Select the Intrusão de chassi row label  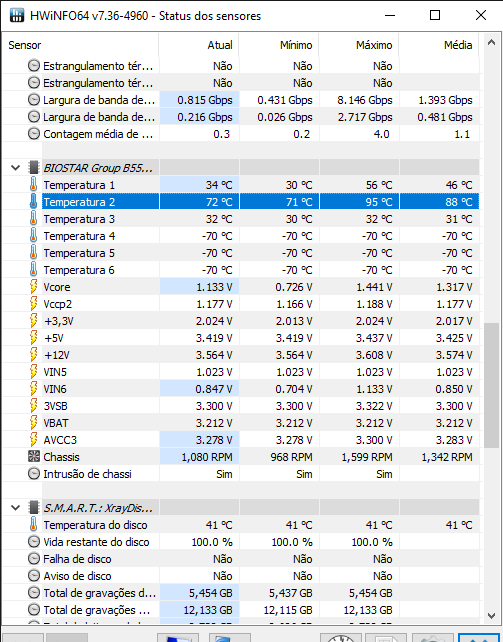coord(88,474)
